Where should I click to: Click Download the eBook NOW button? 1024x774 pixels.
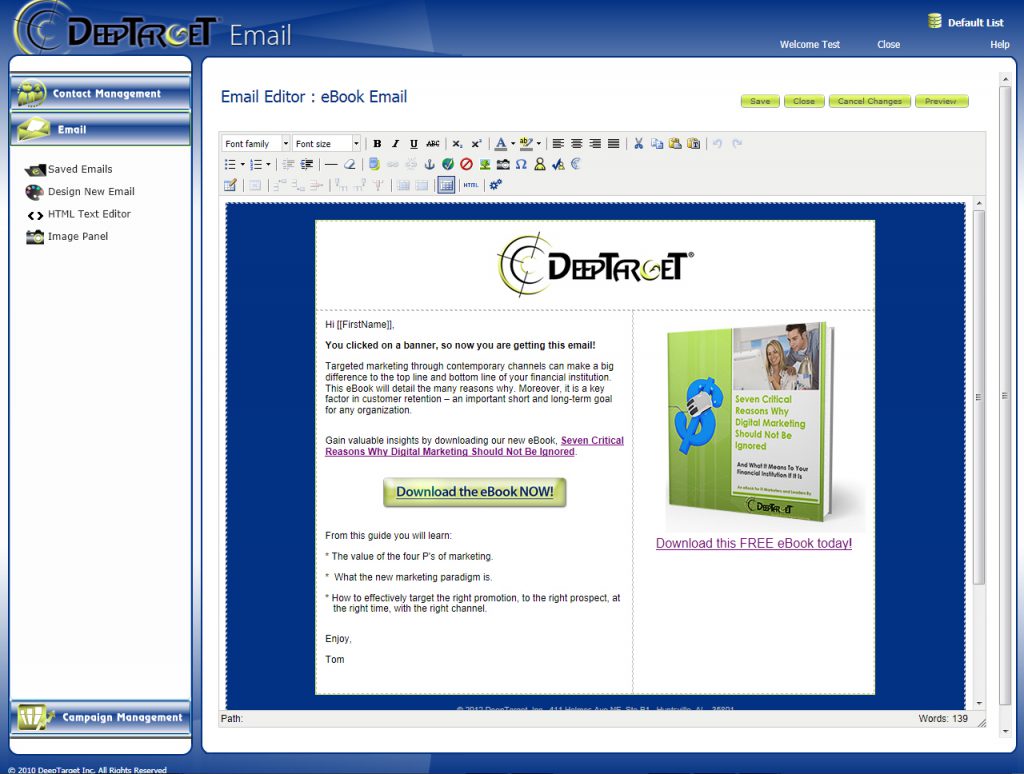(x=475, y=492)
